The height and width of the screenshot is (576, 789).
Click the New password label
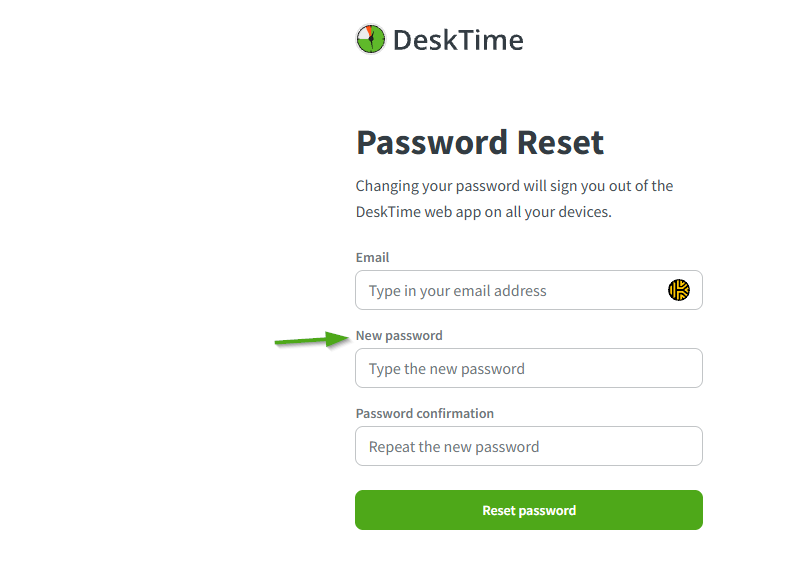pyautogui.click(x=399, y=335)
